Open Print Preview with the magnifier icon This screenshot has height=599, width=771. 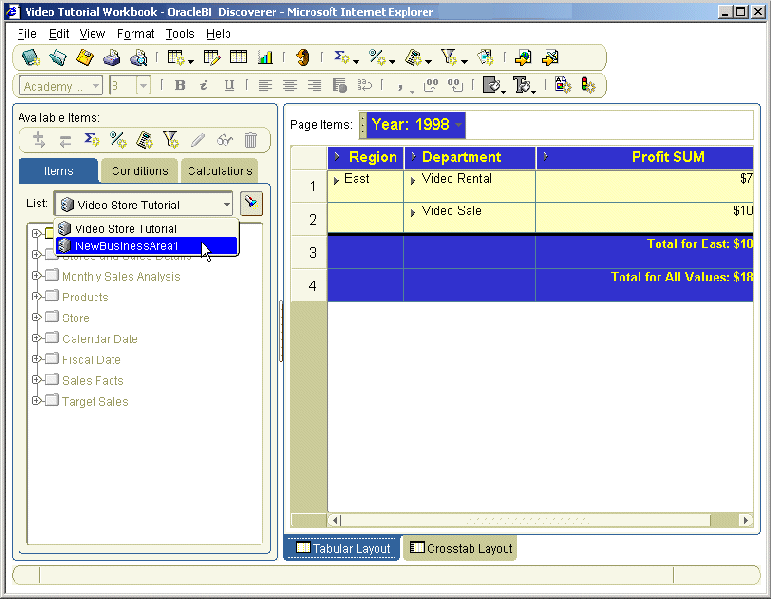(139, 58)
